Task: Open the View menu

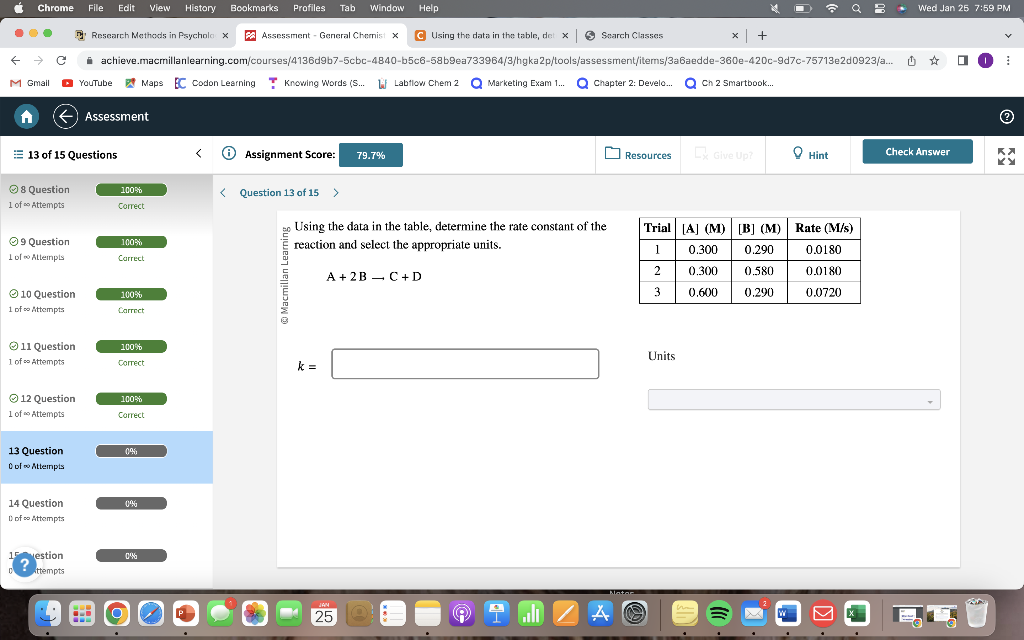Action: [x=159, y=8]
